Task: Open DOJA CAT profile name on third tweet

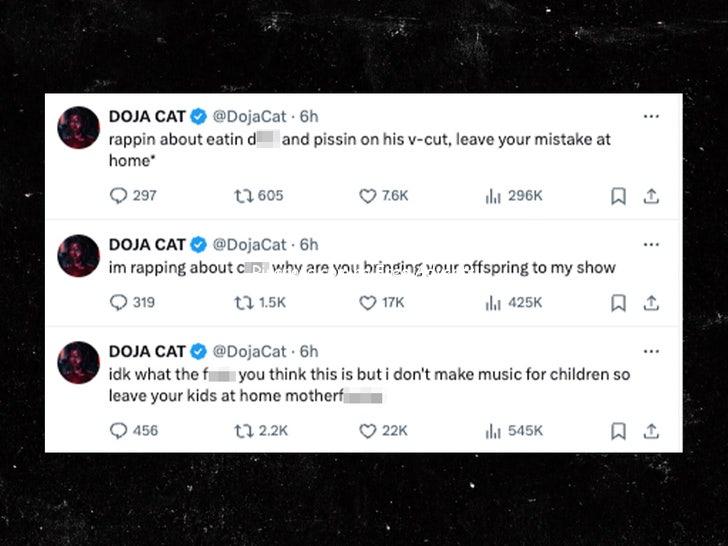Action: tap(147, 351)
